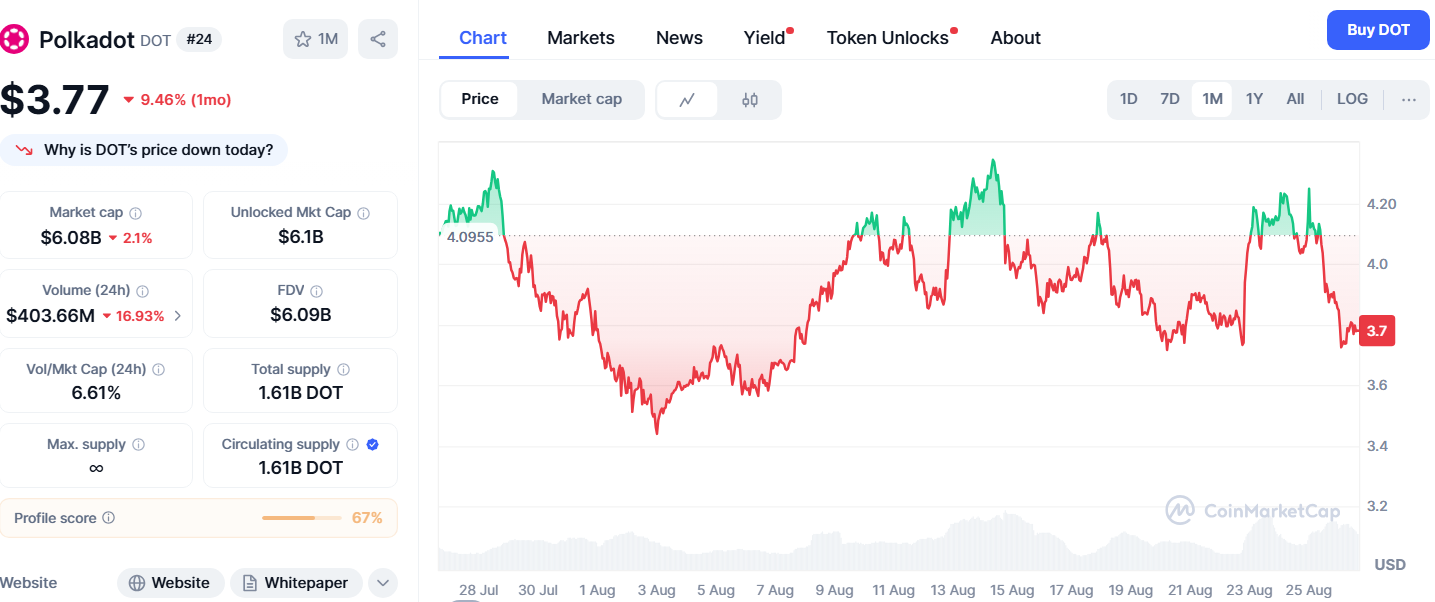This screenshot has height=602, width=1435.
Task: Select the line chart icon
Action: tap(689, 99)
